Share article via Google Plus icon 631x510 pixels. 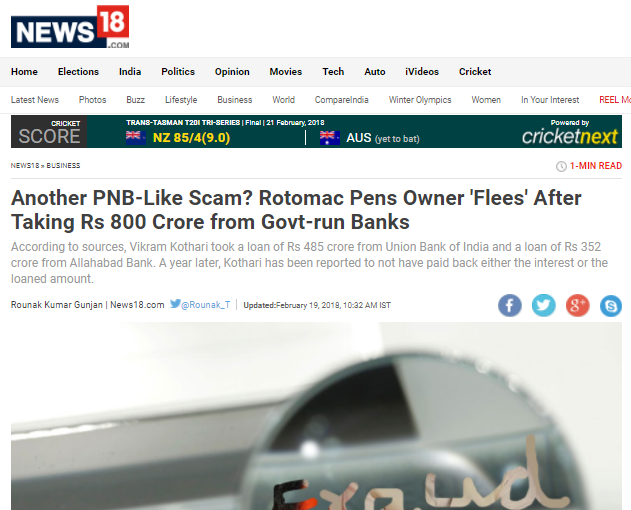[x=577, y=306]
